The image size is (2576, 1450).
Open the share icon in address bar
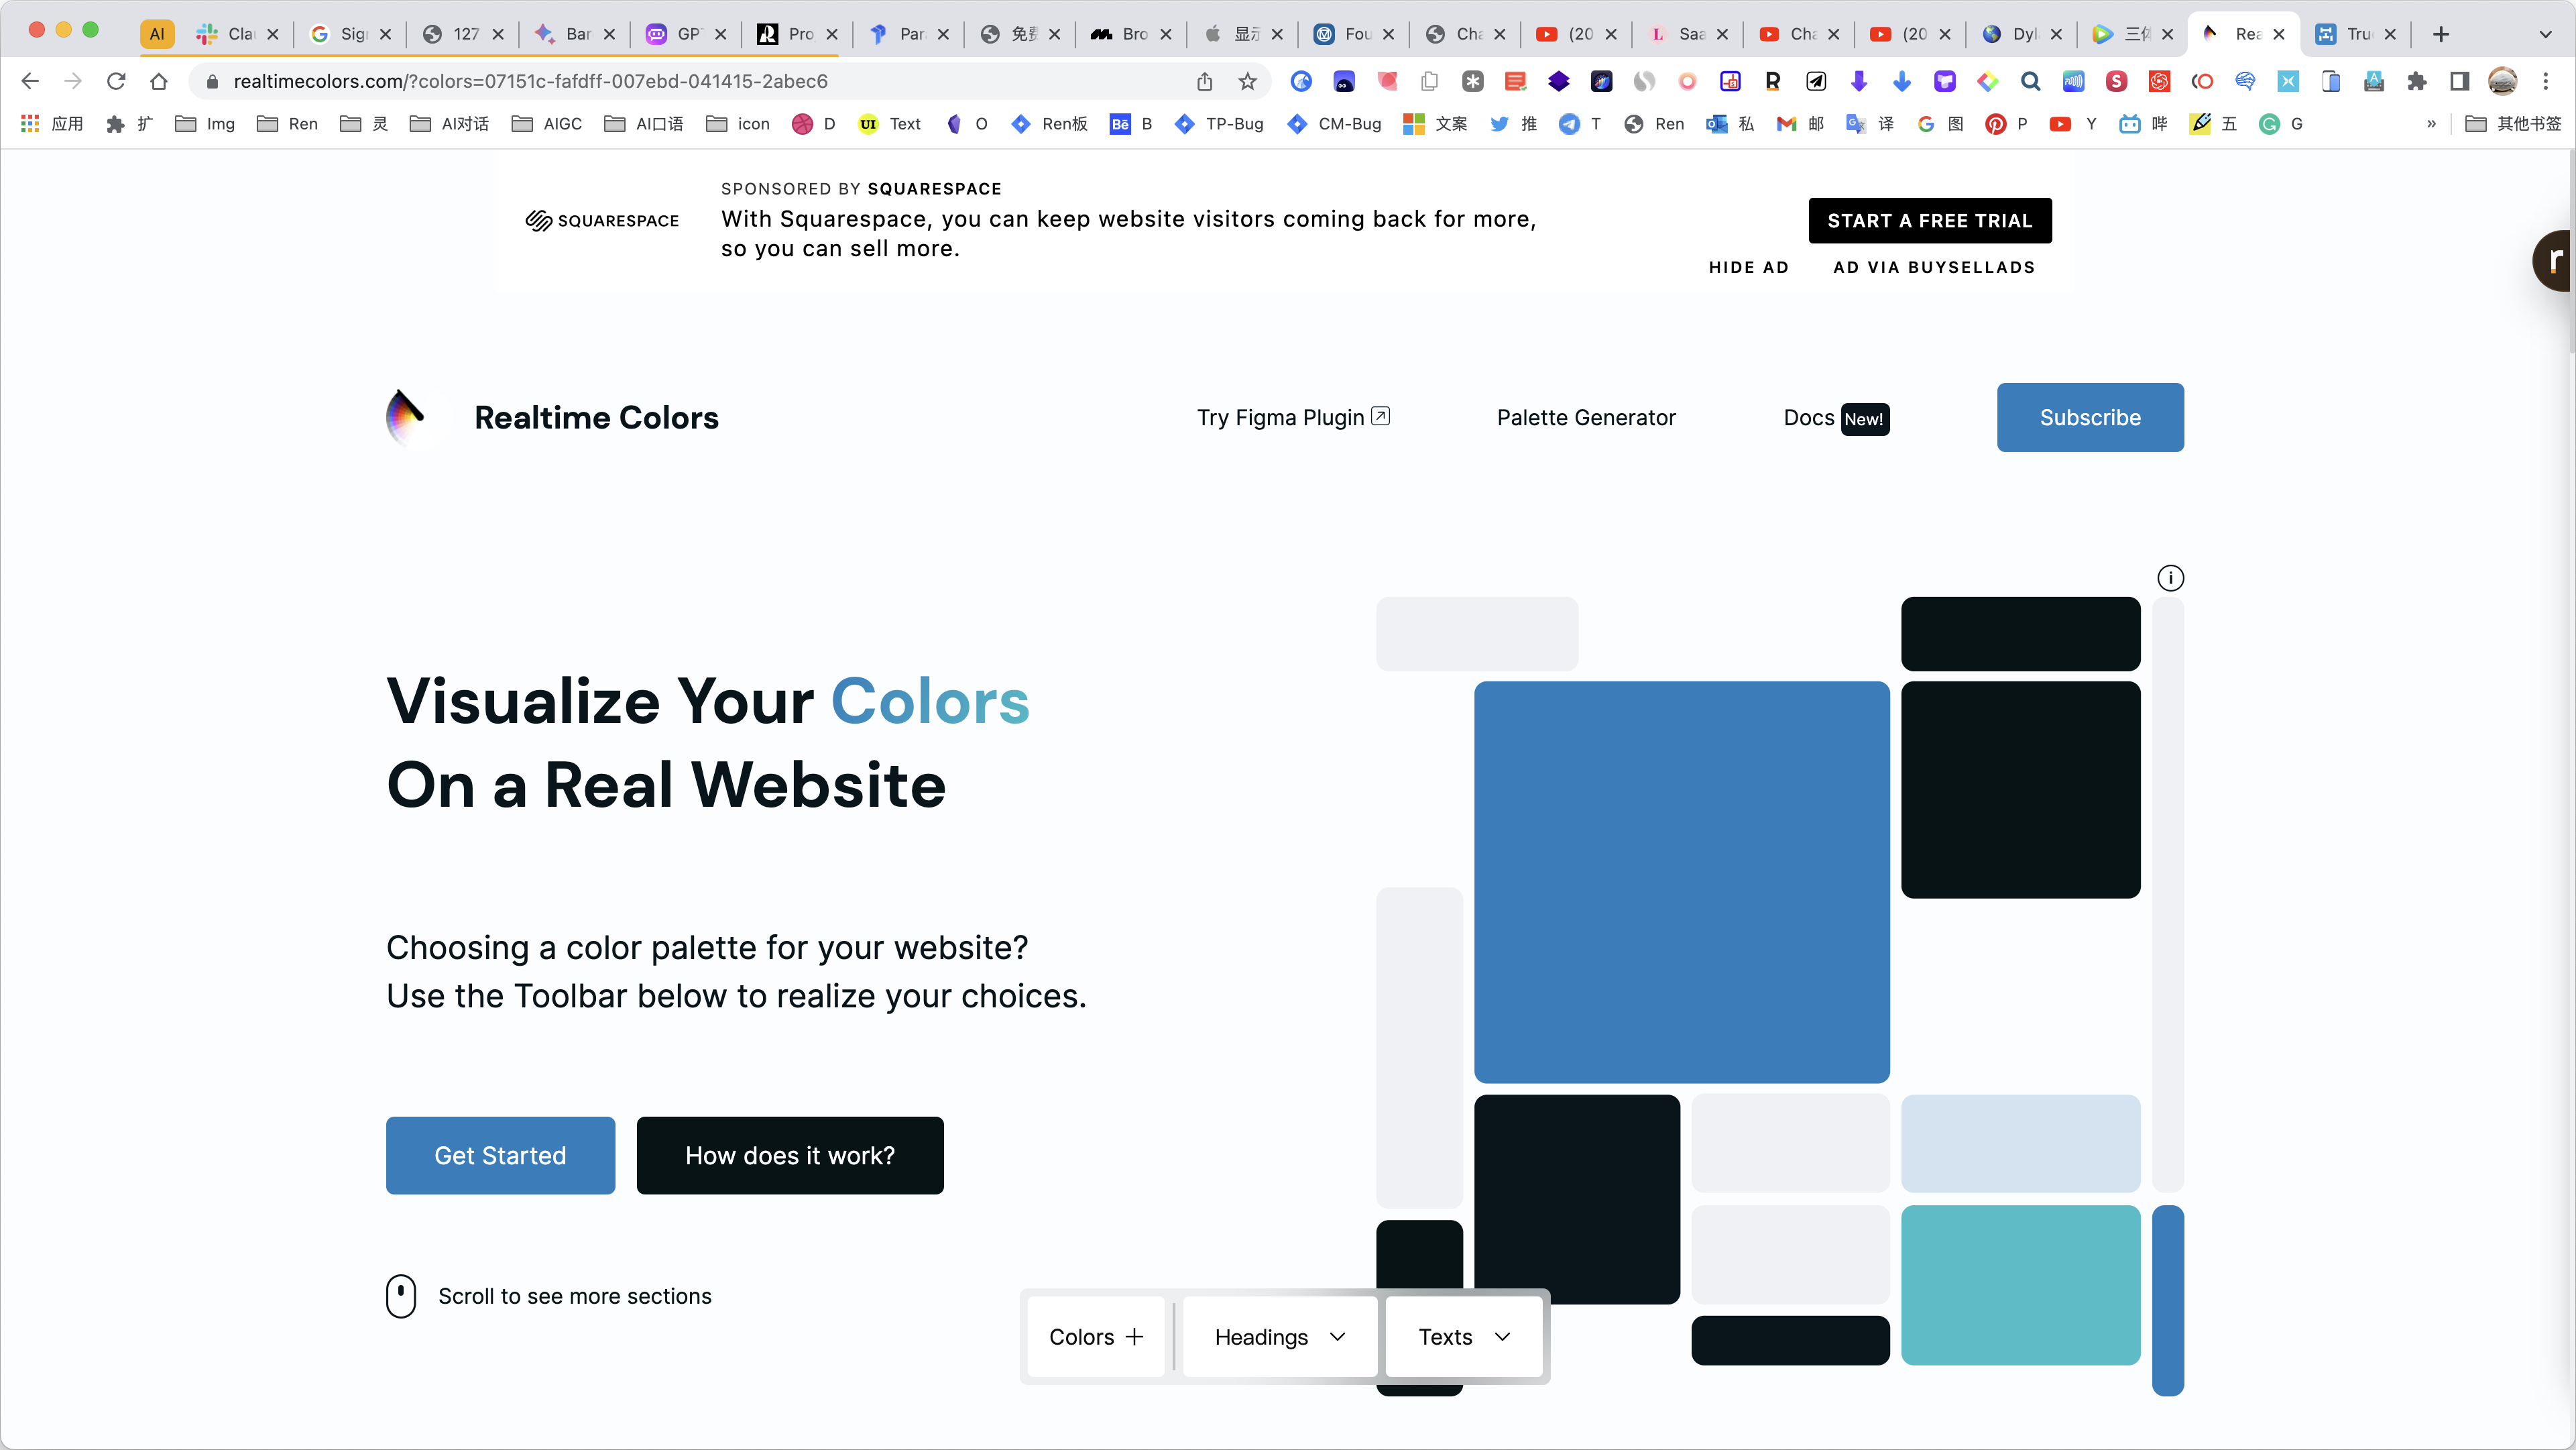pyautogui.click(x=1204, y=81)
